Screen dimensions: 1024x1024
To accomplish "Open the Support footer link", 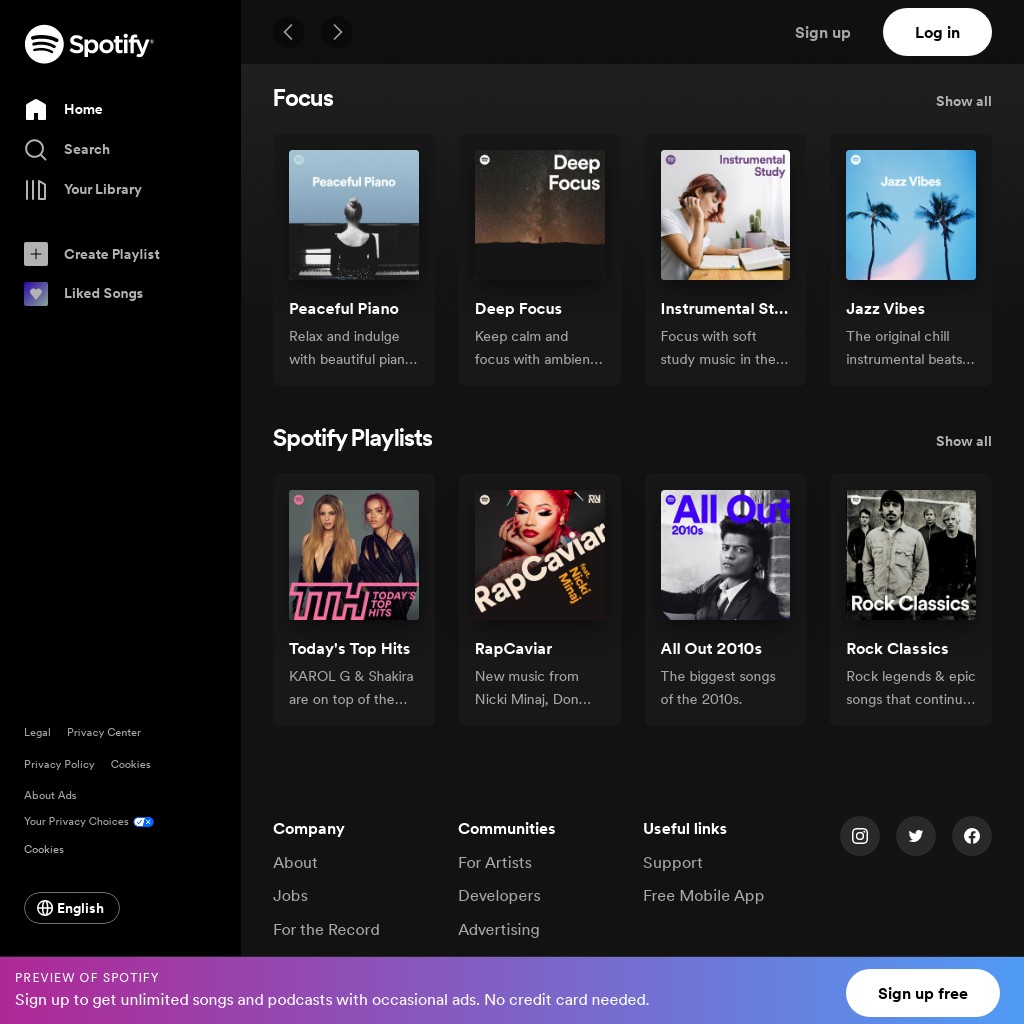I will click(673, 863).
